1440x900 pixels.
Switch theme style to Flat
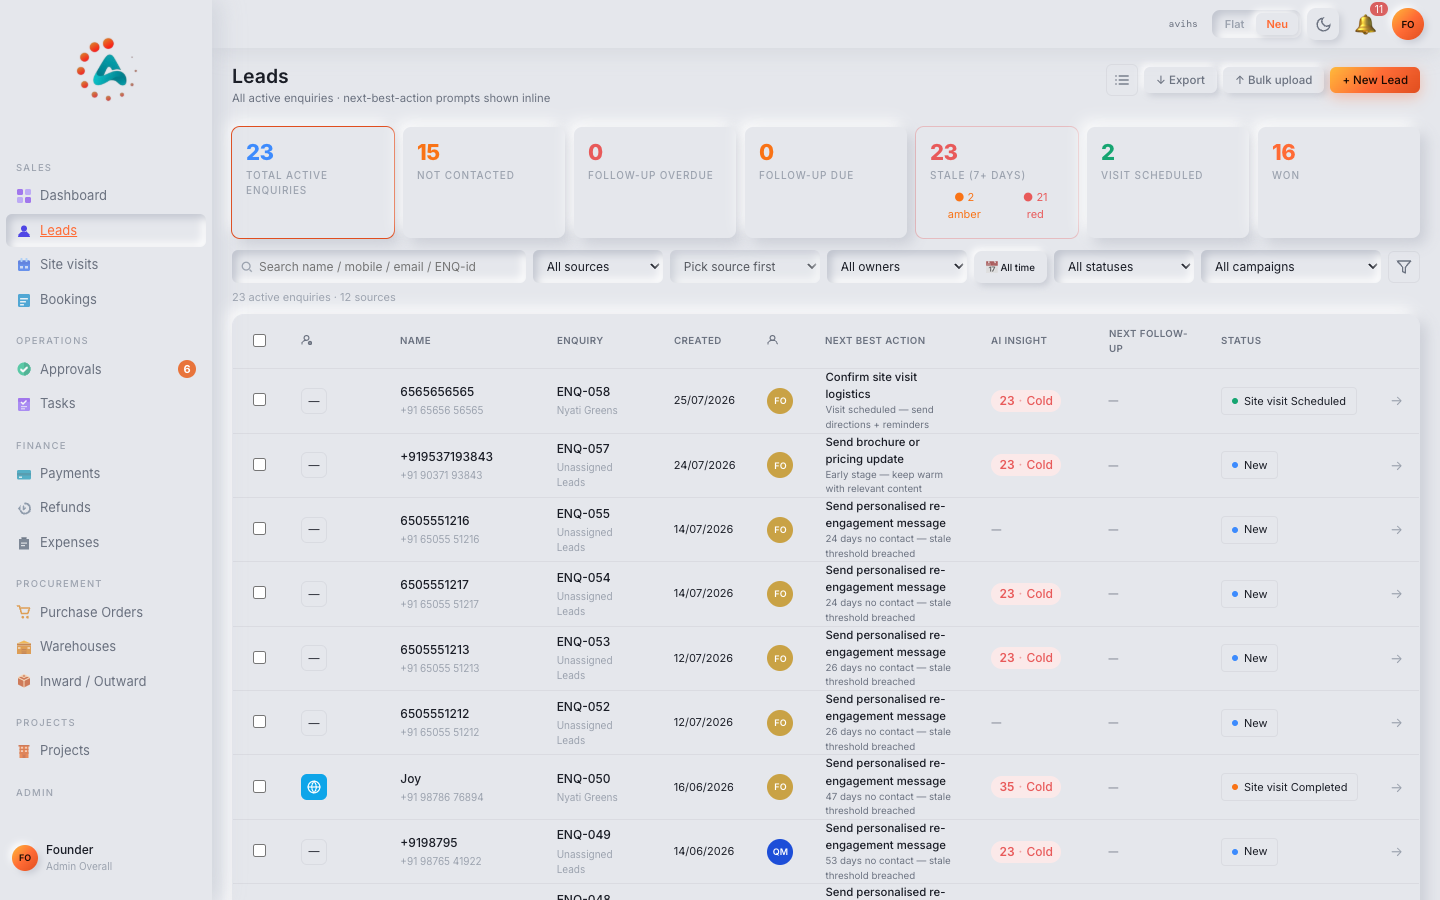point(1235,24)
